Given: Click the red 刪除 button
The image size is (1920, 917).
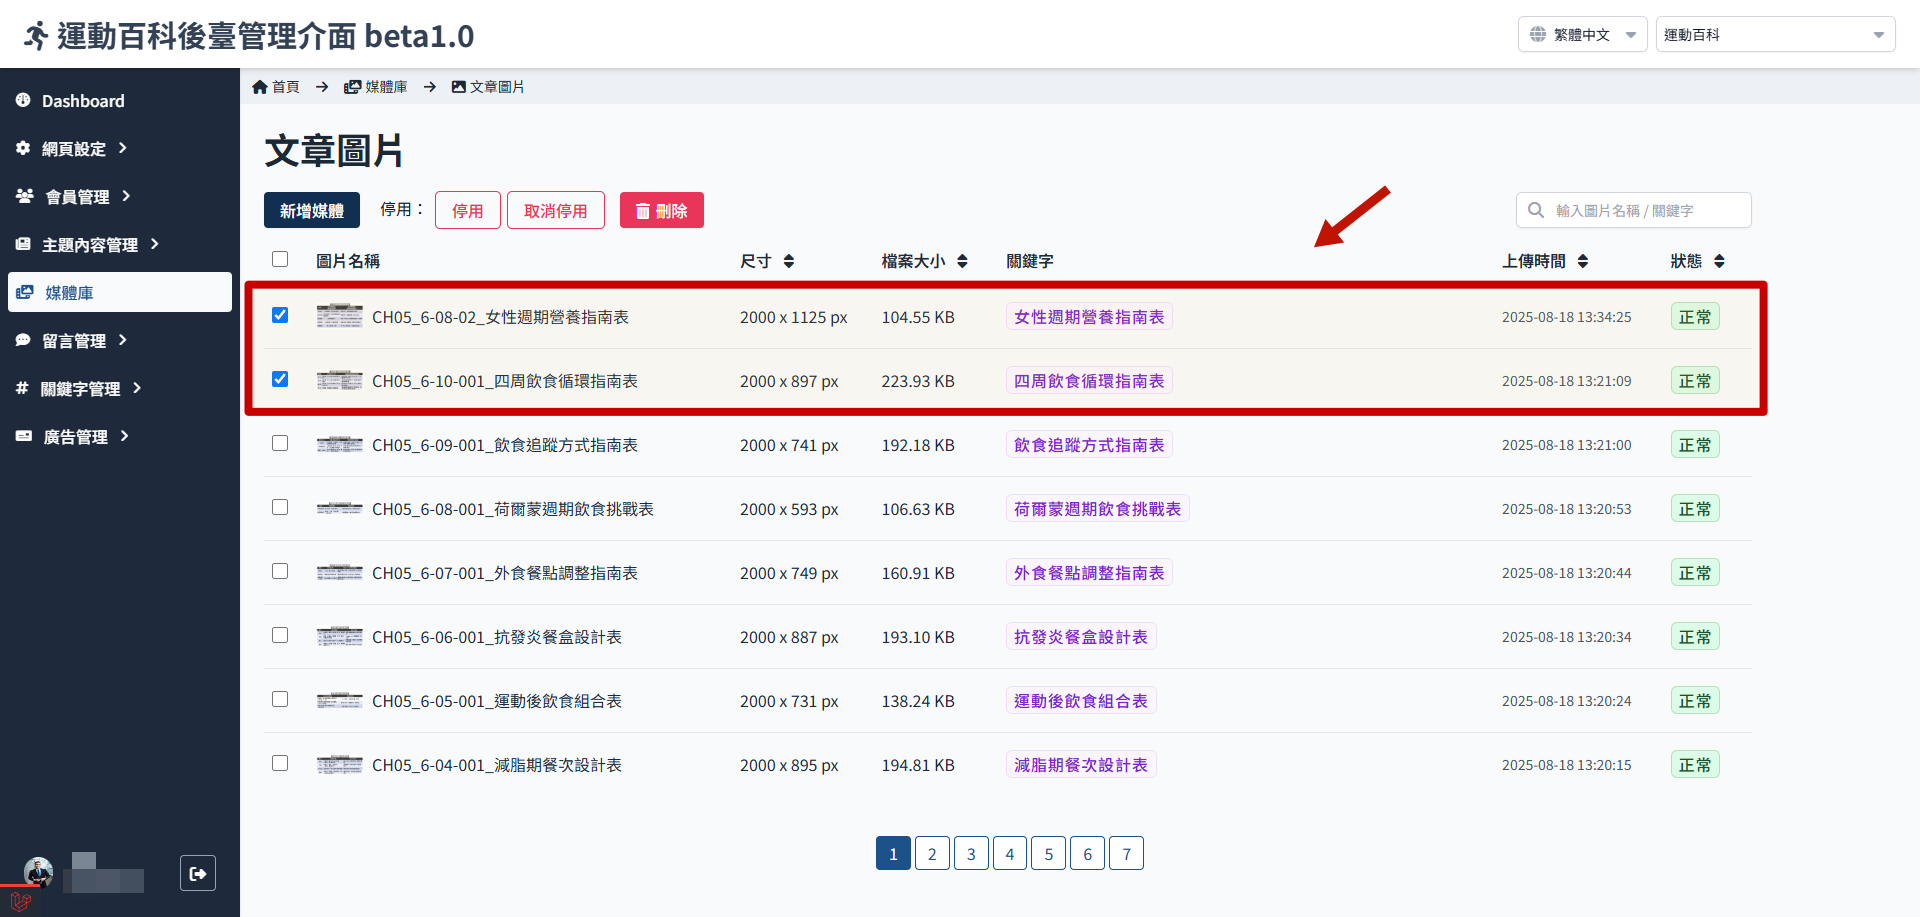Looking at the screenshot, I should [662, 210].
